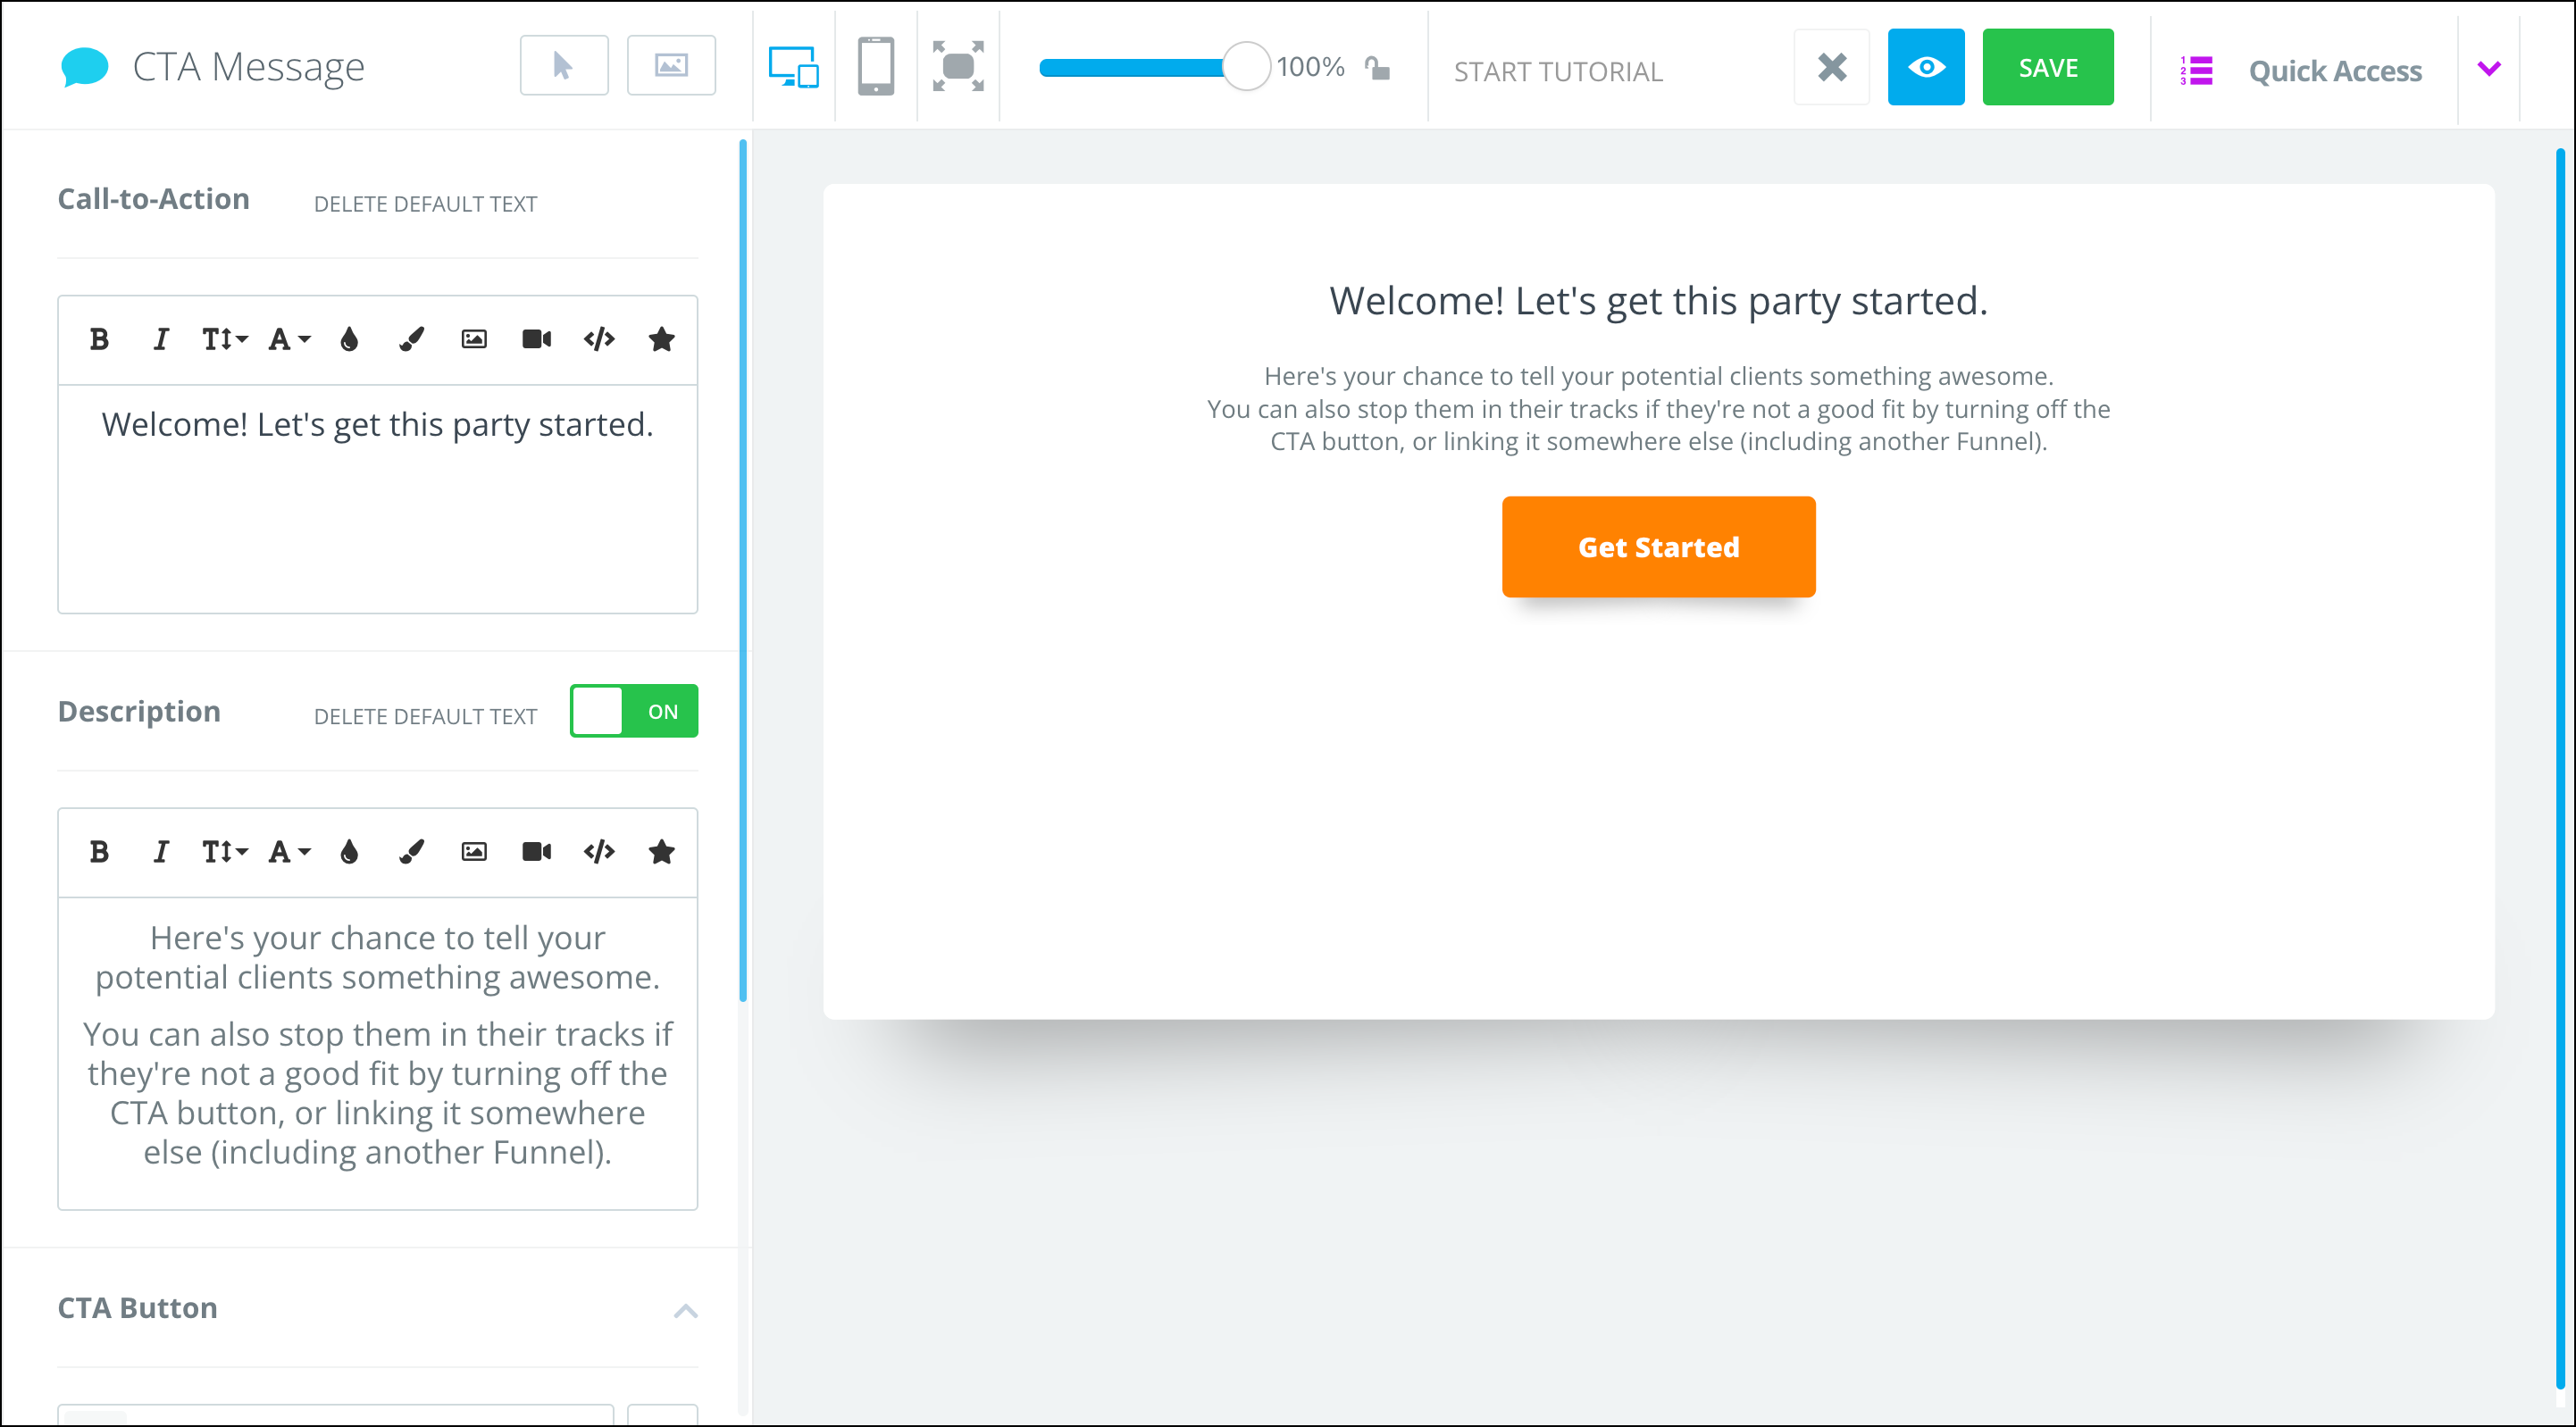Viewport: 2576px width, 1427px height.
Task: Click the CTA Message title
Action: (248, 67)
